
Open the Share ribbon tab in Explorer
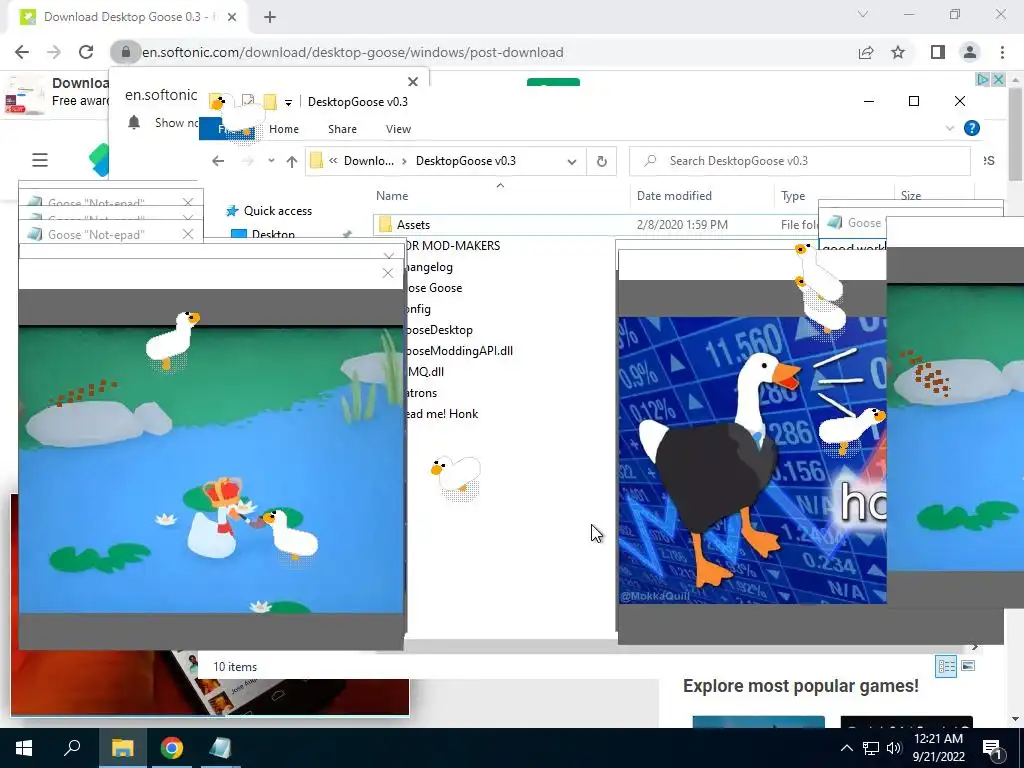pyautogui.click(x=342, y=129)
